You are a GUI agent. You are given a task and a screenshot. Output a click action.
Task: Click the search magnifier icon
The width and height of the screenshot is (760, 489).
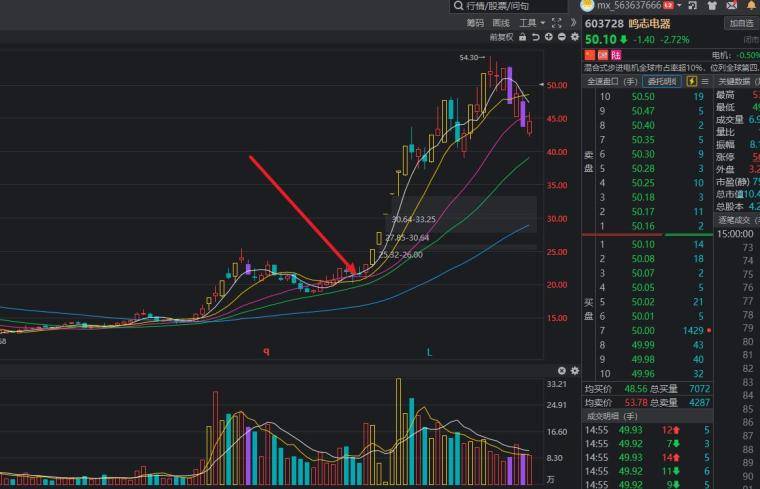[x=458, y=6]
